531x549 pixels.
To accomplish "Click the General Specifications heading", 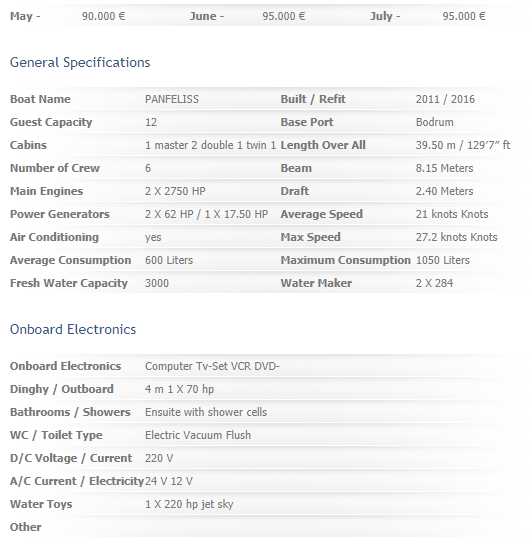I will [x=80, y=63].
